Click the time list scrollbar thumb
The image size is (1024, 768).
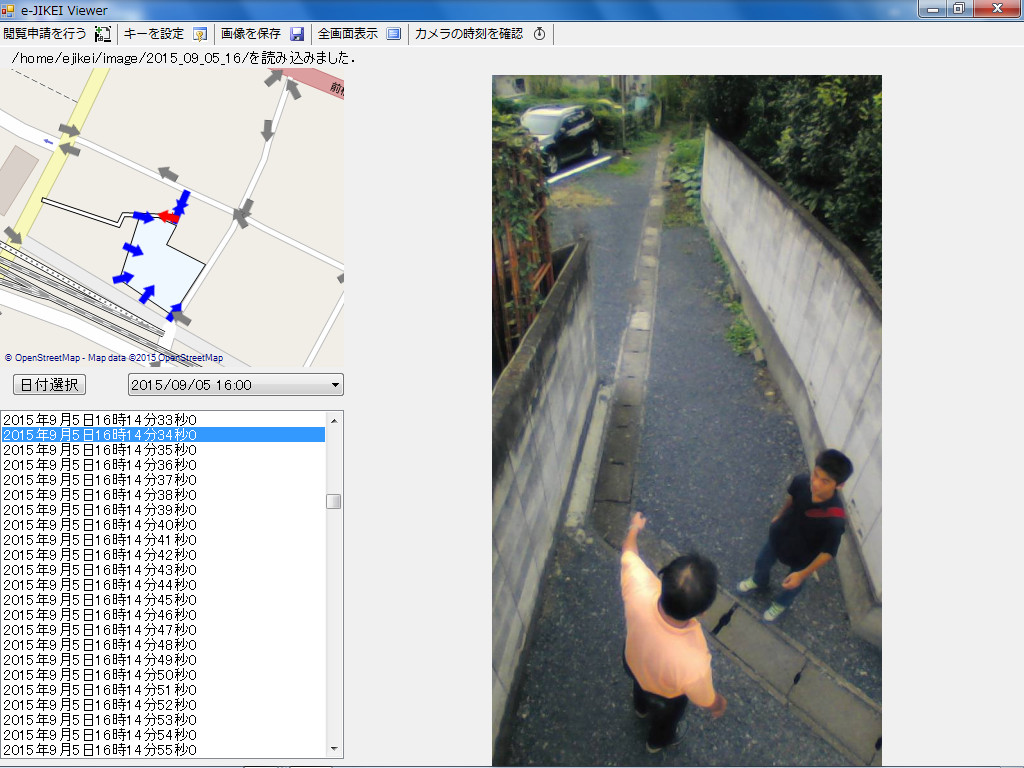(x=334, y=502)
